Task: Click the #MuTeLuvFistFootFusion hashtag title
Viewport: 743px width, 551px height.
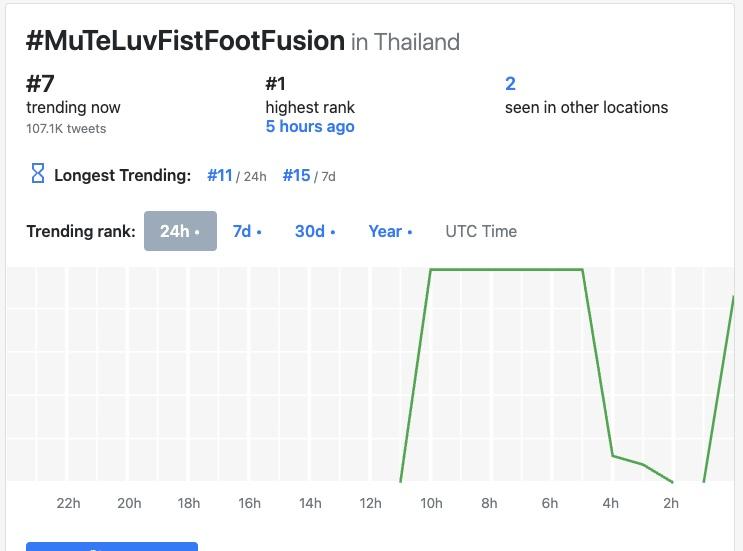Action: [185, 41]
